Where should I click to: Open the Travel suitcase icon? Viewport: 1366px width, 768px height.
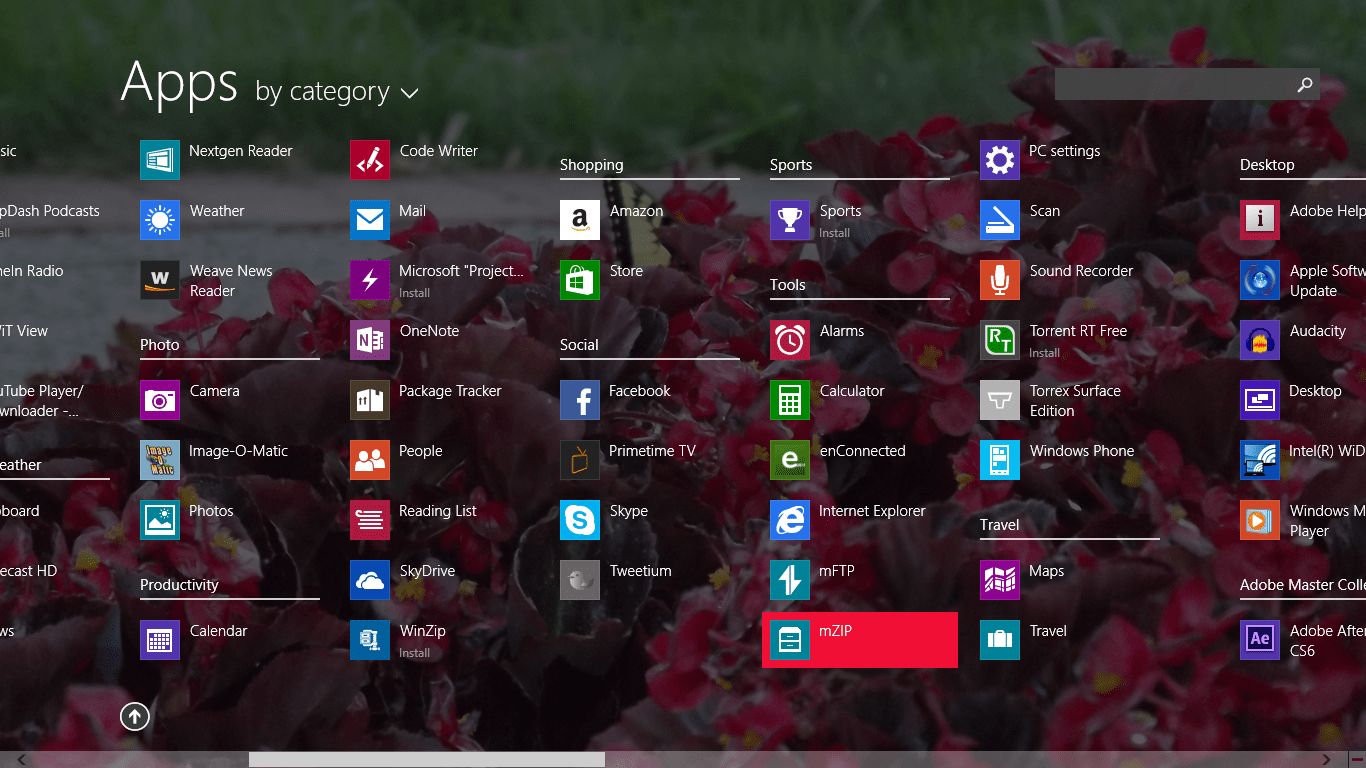1000,640
